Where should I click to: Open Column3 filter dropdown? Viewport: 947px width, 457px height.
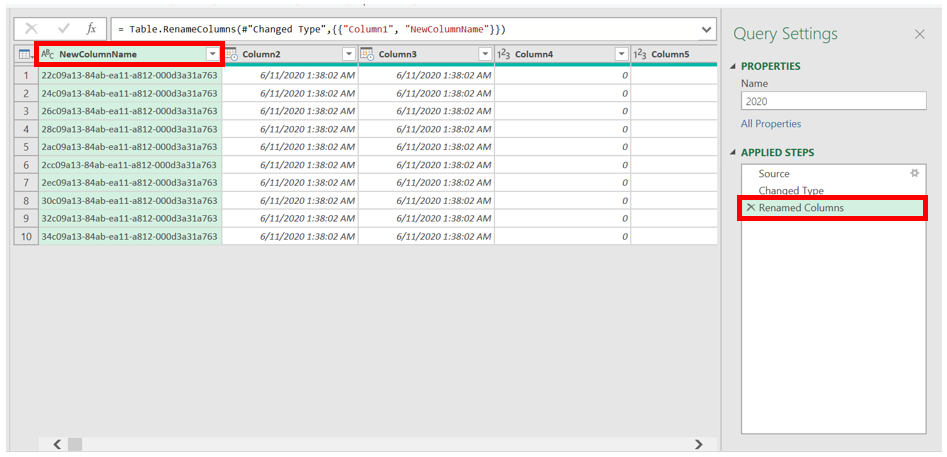(x=485, y=54)
